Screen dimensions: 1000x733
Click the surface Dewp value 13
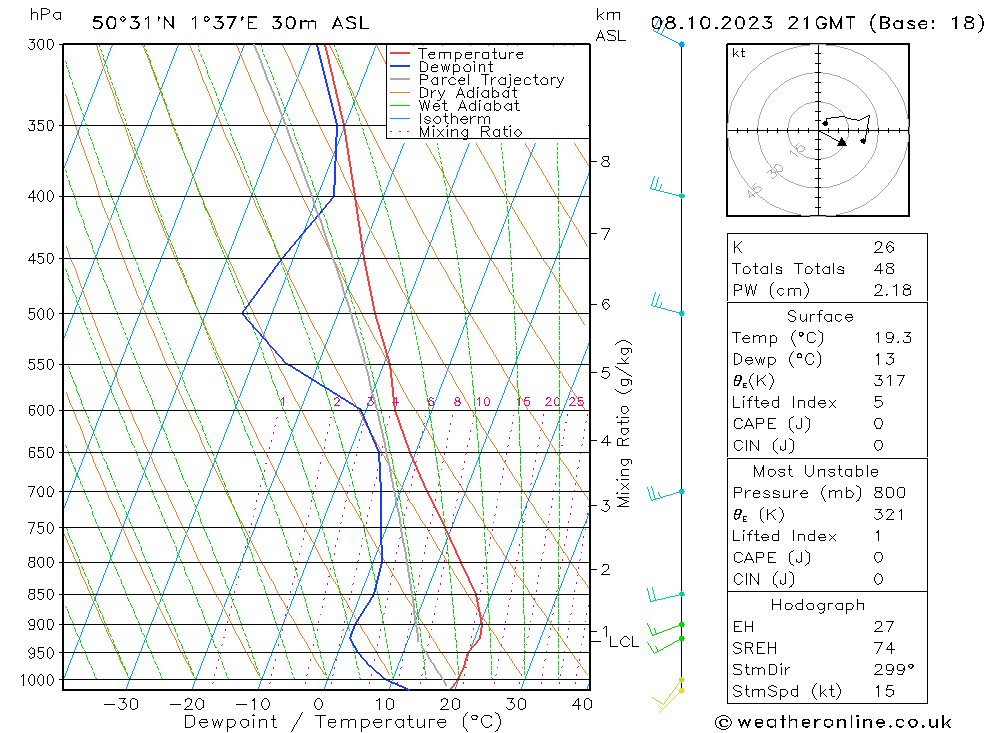(885, 359)
